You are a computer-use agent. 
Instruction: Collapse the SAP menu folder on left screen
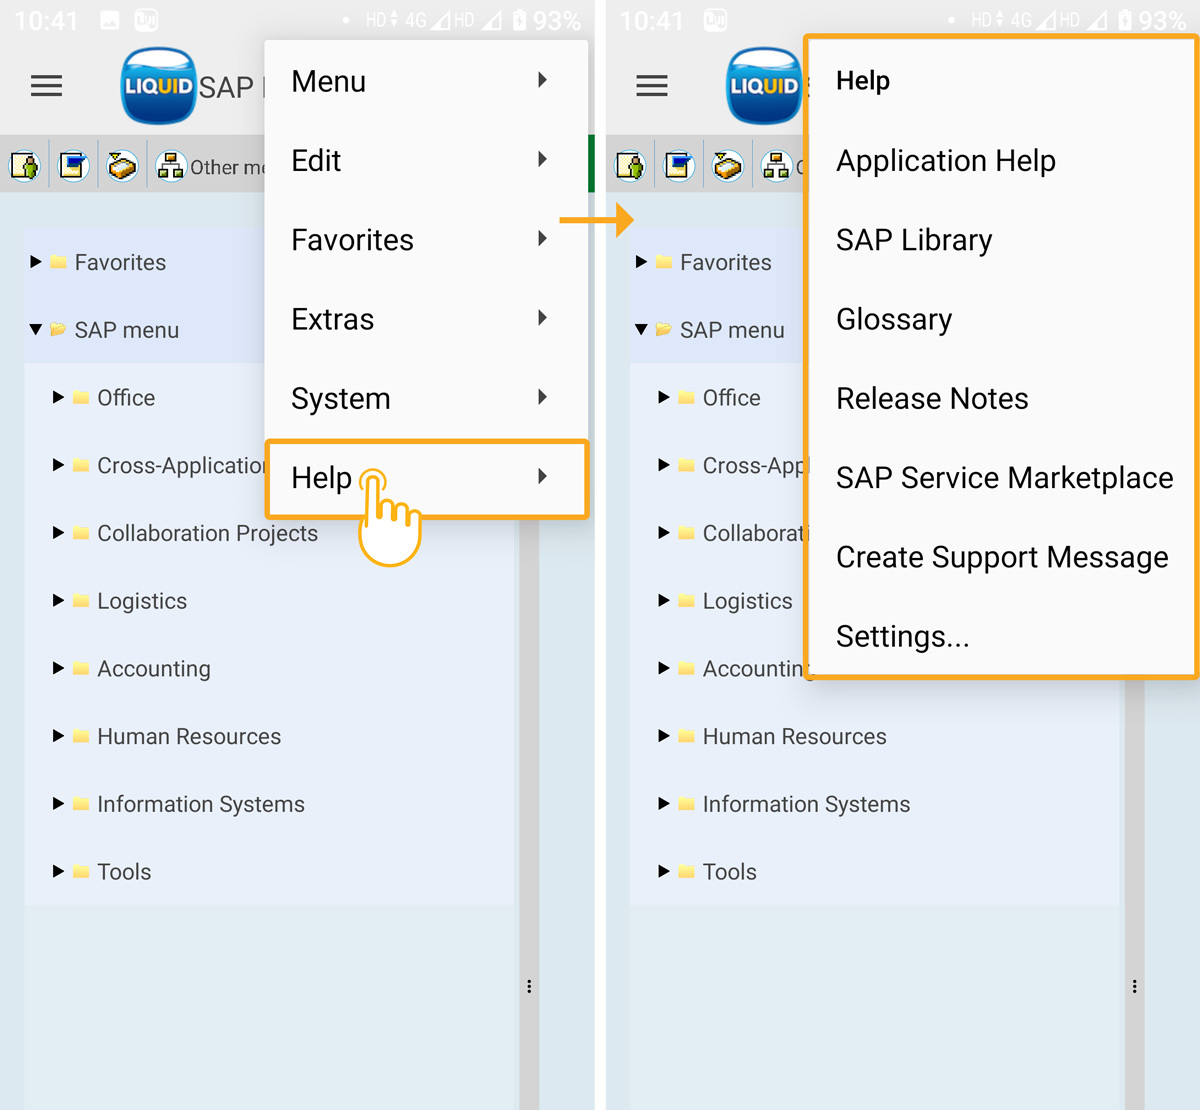[36, 329]
